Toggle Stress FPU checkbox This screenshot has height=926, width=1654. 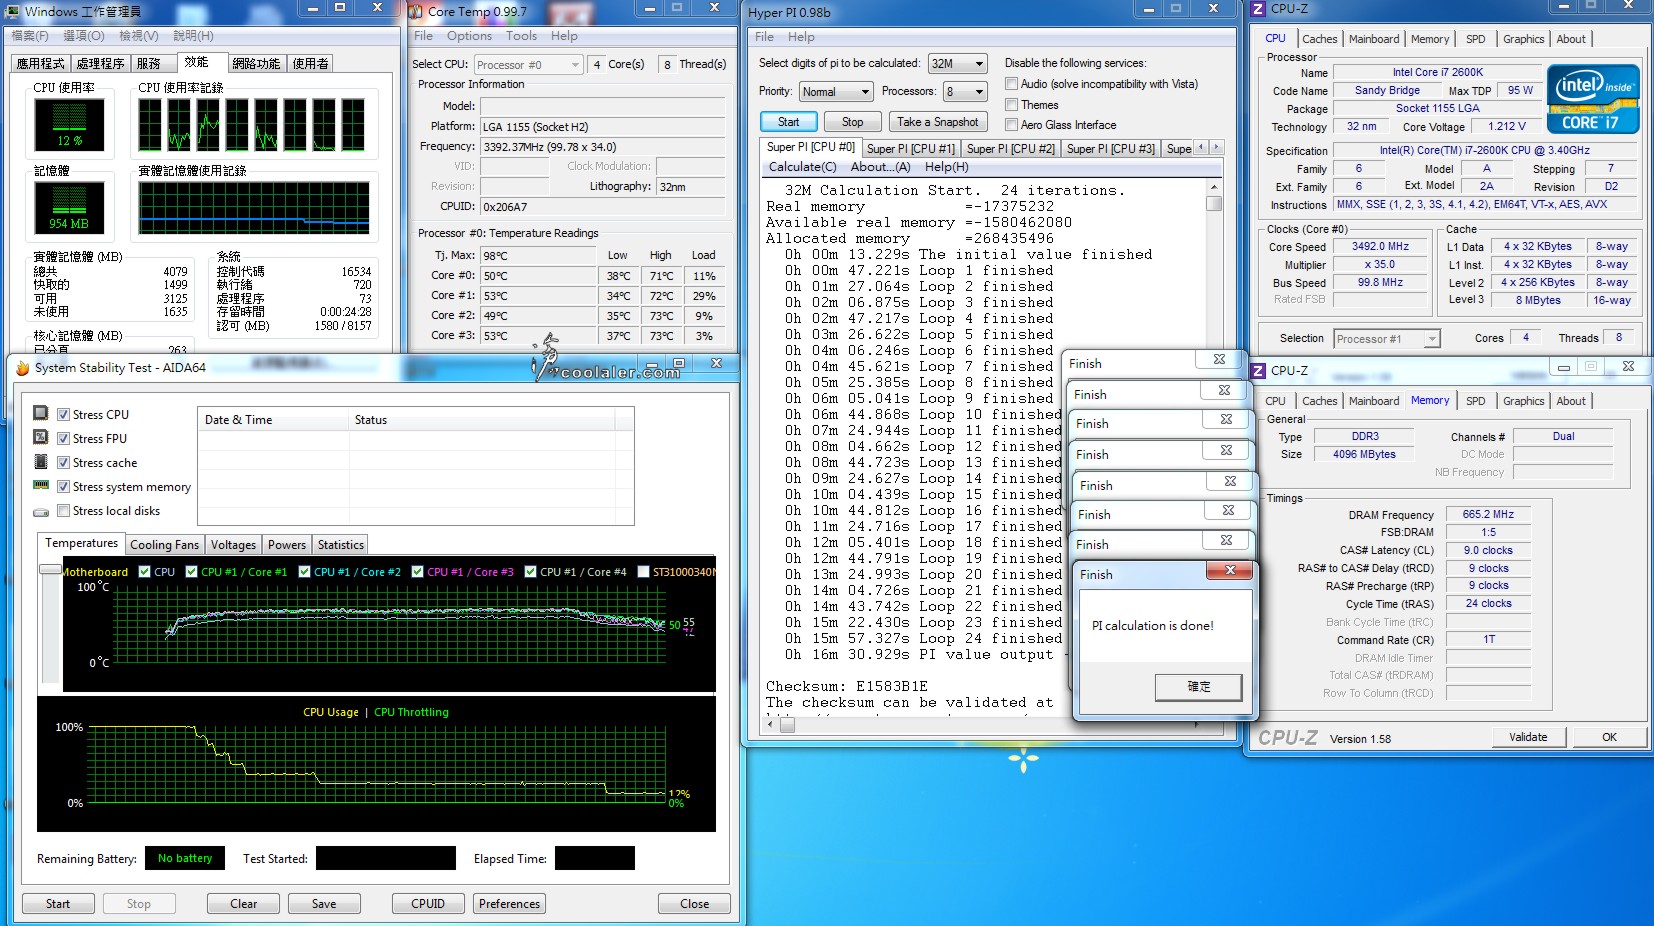pos(64,439)
